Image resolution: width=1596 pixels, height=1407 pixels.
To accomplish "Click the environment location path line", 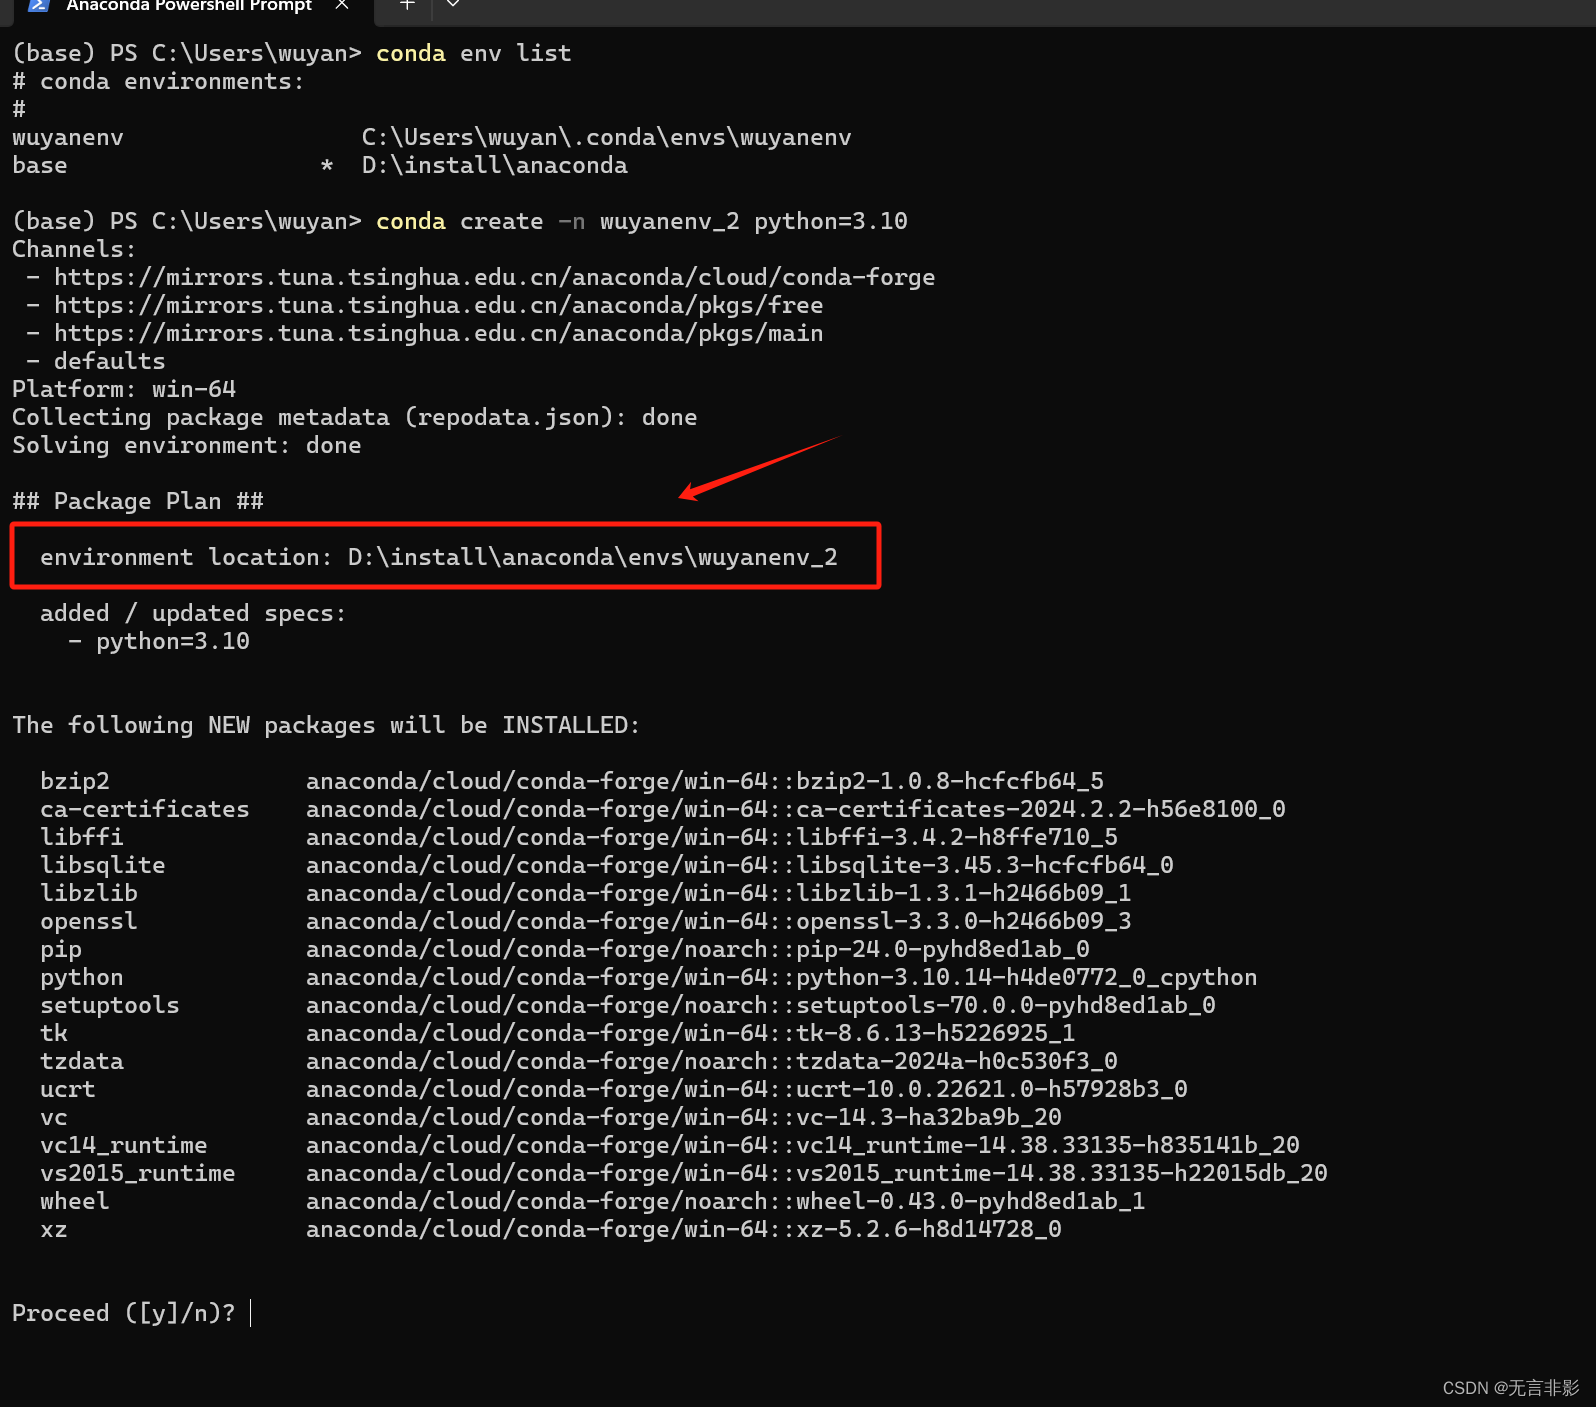I will pos(439,557).
